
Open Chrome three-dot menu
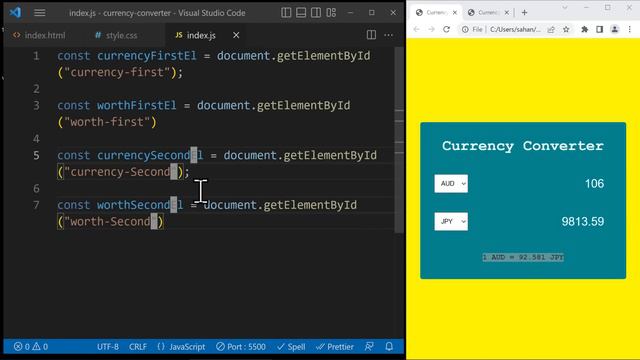(x=630, y=29)
